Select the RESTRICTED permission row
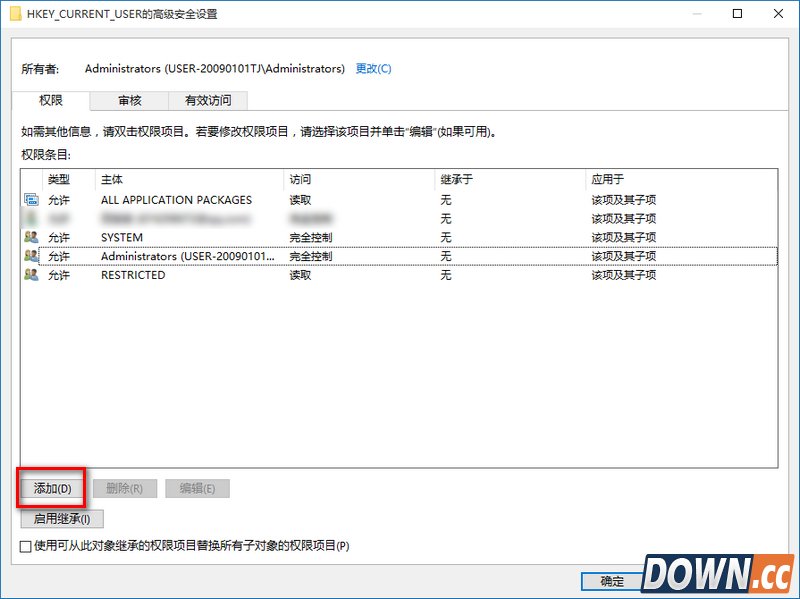This screenshot has width=800, height=599. tap(200, 275)
